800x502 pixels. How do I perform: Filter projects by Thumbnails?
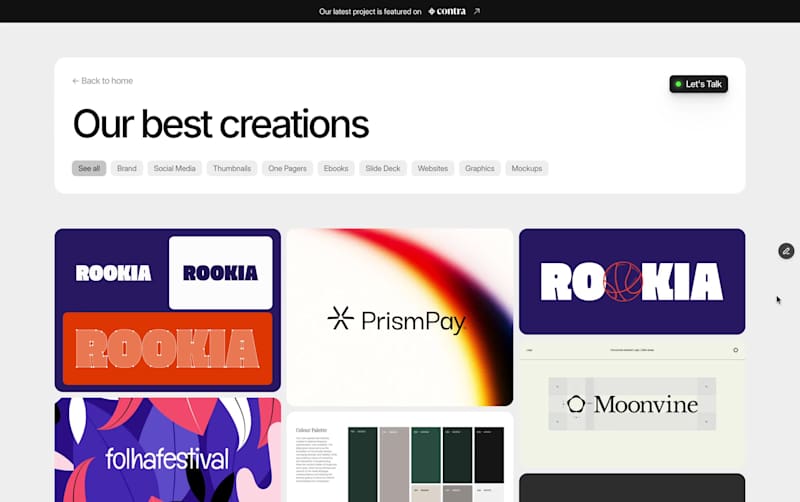[x=232, y=168]
